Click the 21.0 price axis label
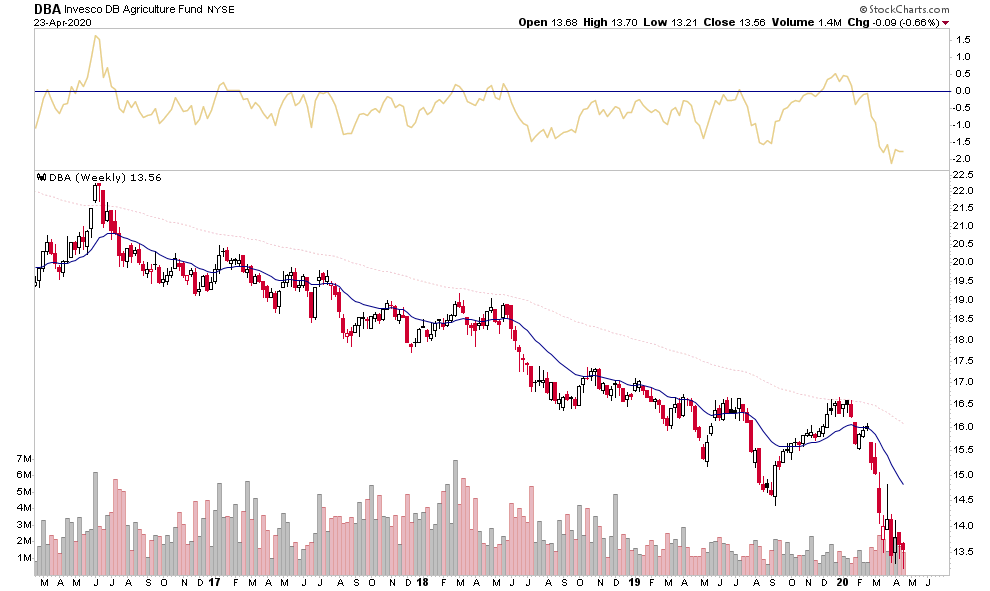Image resolution: width=990 pixels, height=591 pixels. pyautogui.click(x=963, y=226)
